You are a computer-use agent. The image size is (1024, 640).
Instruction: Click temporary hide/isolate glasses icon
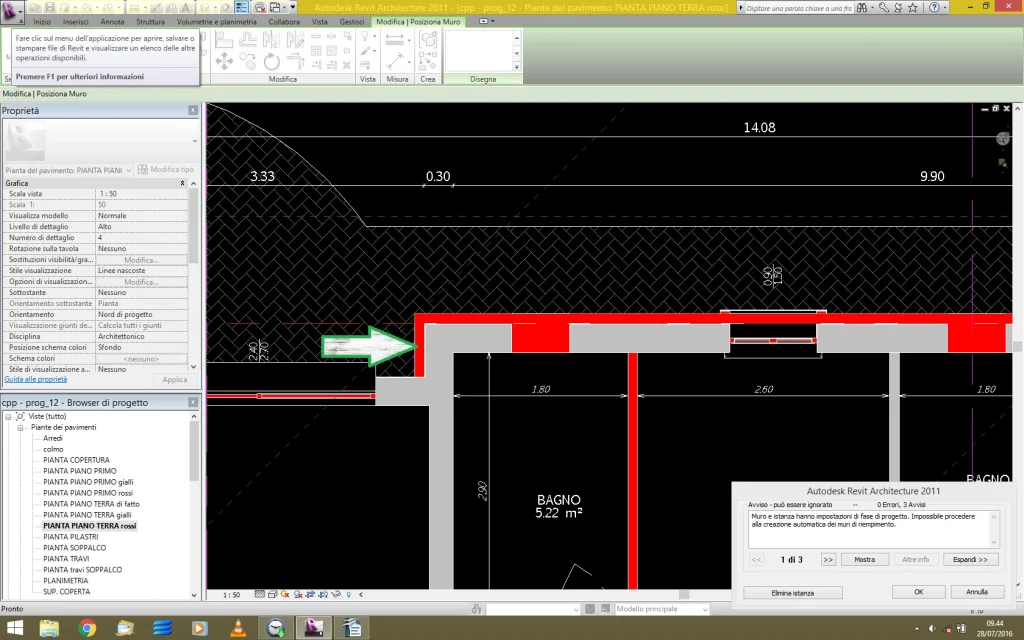coord(336,594)
